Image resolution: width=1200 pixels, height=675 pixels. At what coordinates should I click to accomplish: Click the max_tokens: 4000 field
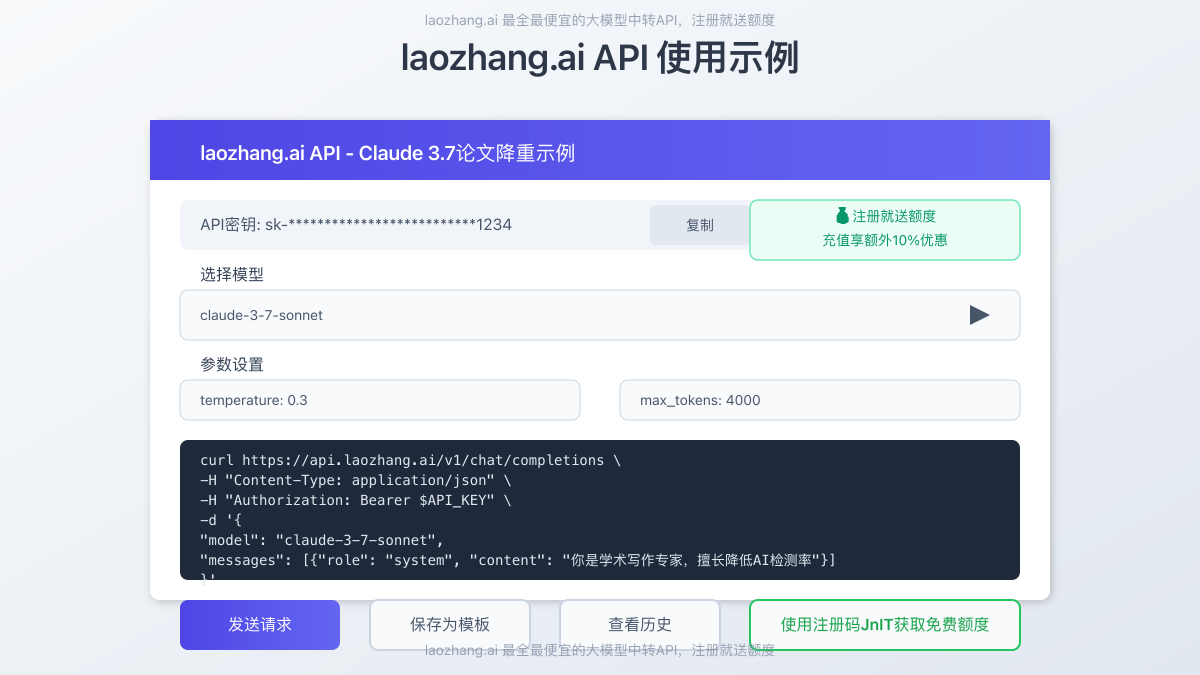820,400
